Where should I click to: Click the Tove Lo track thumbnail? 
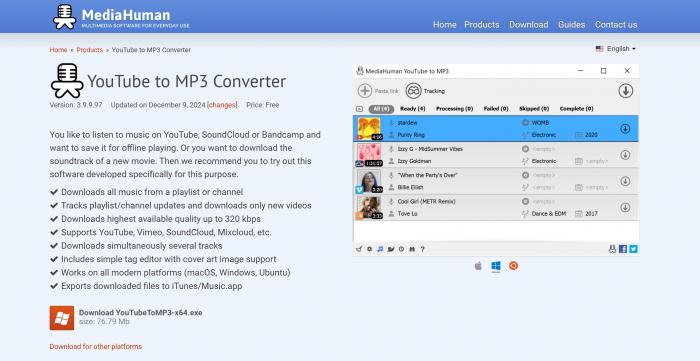pos(369,207)
